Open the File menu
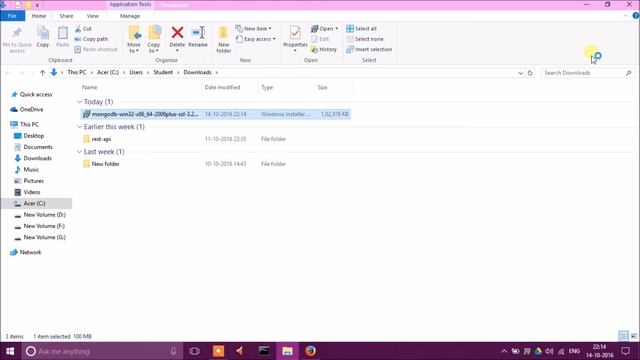The image size is (640, 360). [12, 16]
